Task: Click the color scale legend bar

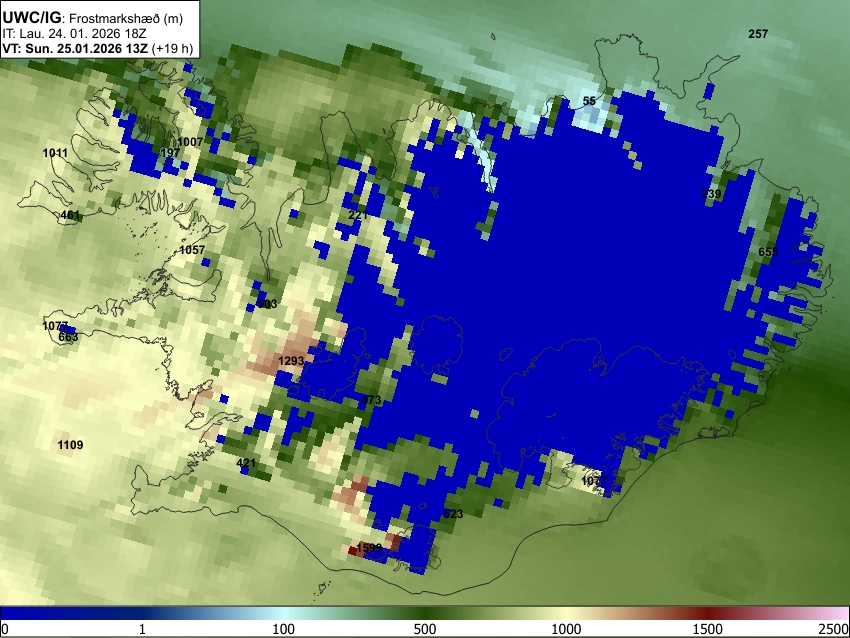Action: click(x=425, y=613)
